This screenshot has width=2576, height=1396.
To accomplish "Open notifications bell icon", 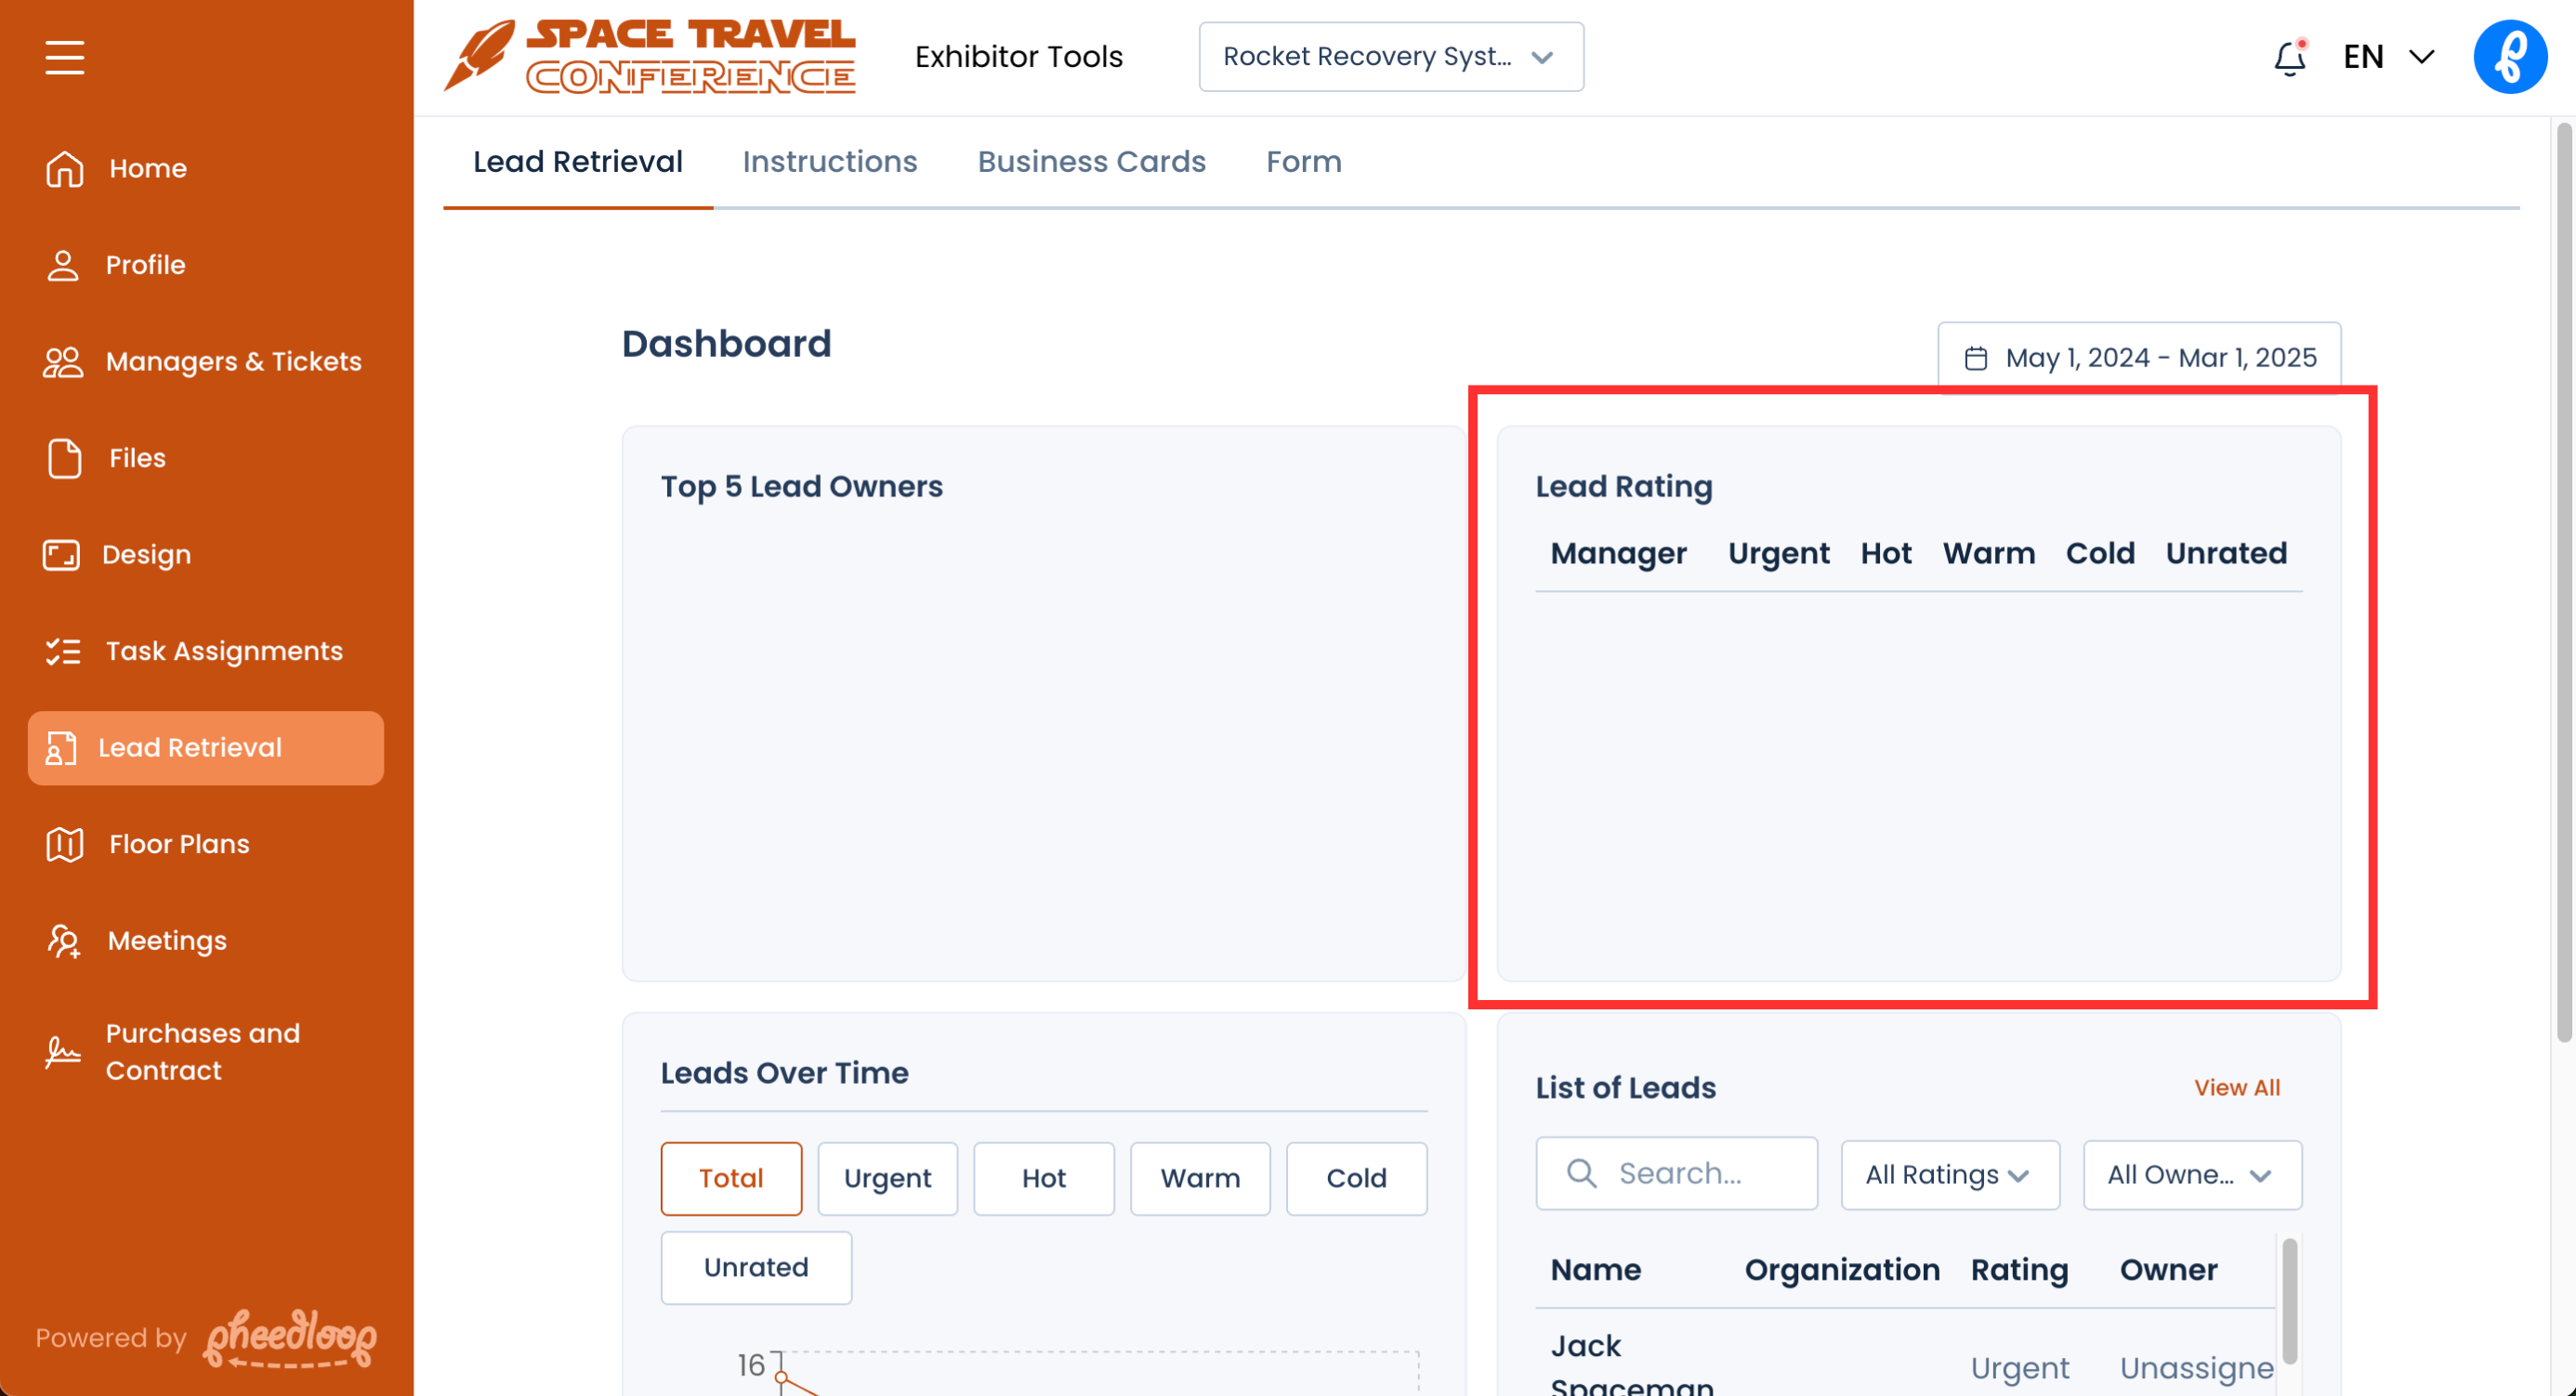I will [2290, 57].
